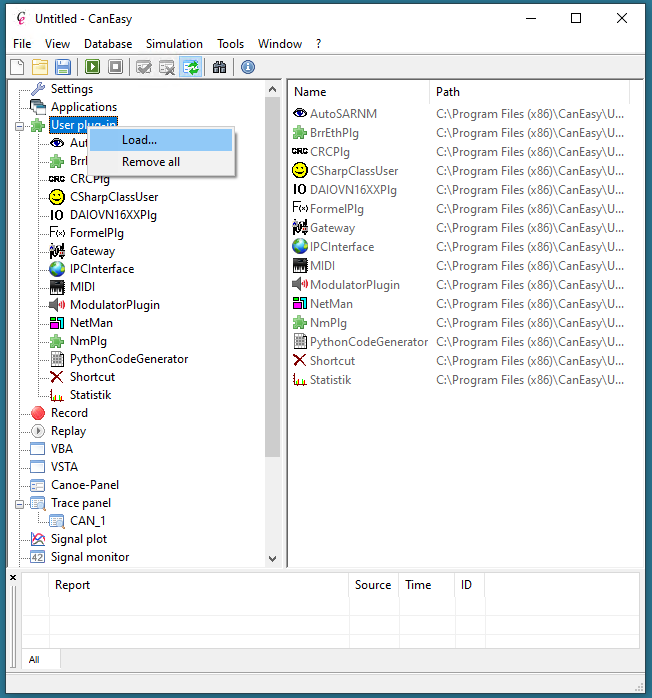Open the Window menu
Viewport: 652px width, 698px height.
point(280,44)
